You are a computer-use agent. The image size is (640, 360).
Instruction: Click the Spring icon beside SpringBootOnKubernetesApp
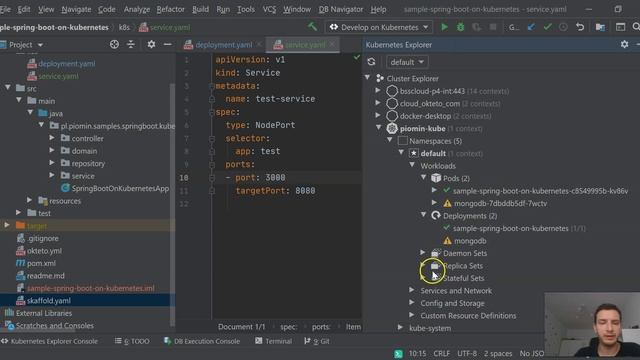coord(65,188)
